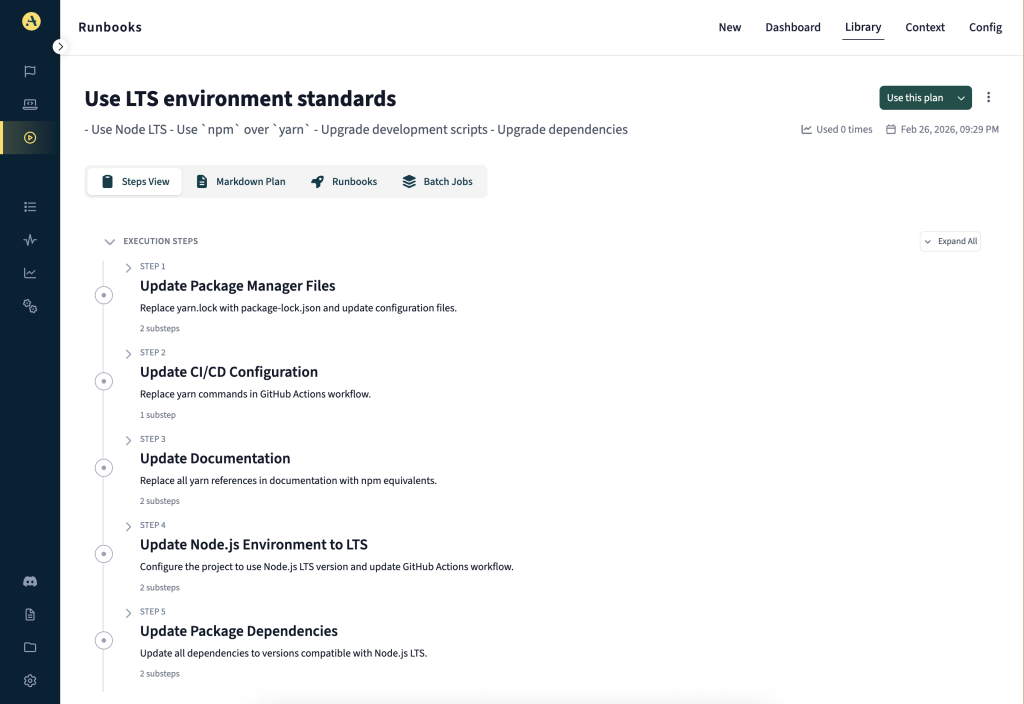Image resolution: width=1024 pixels, height=704 pixels.
Task: Click the sidebar collapse arrow near the top
Action: click(x=60, y=45)
